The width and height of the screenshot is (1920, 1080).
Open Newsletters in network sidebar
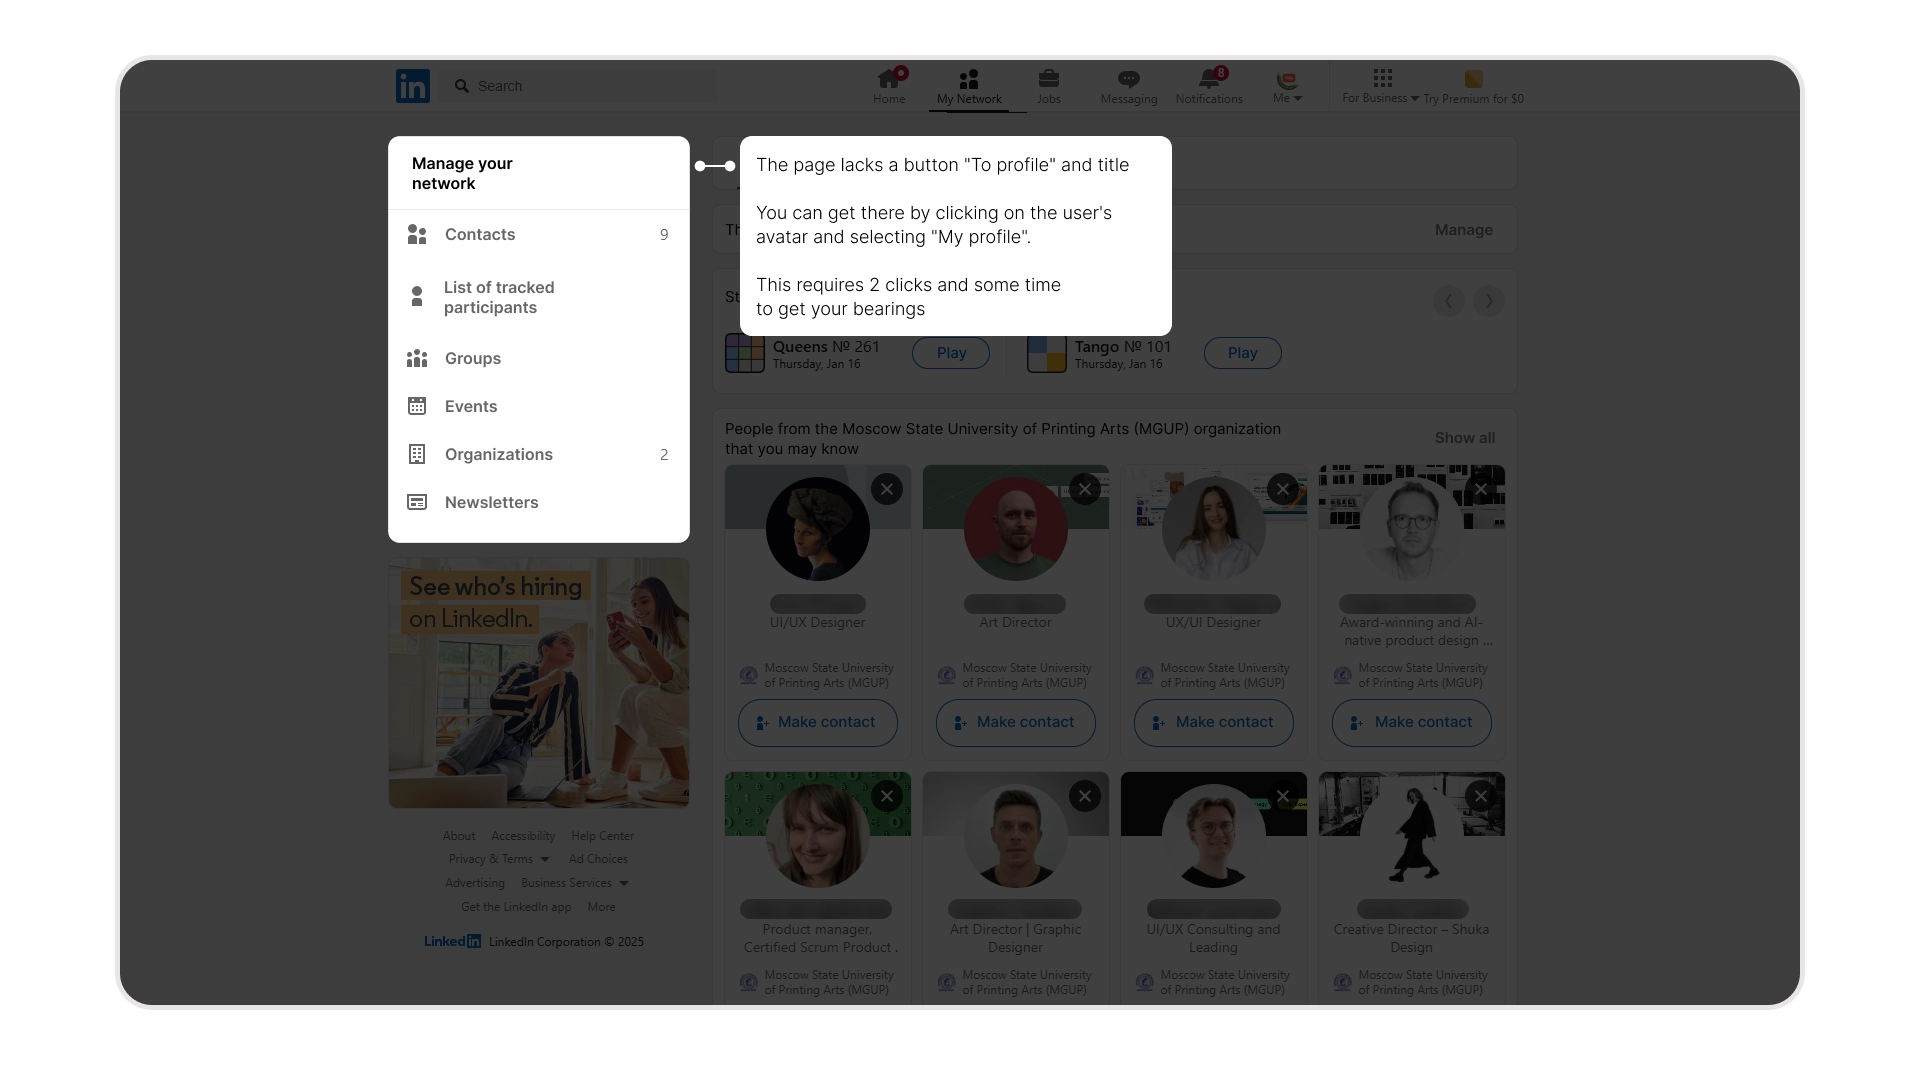click(491, 502)
